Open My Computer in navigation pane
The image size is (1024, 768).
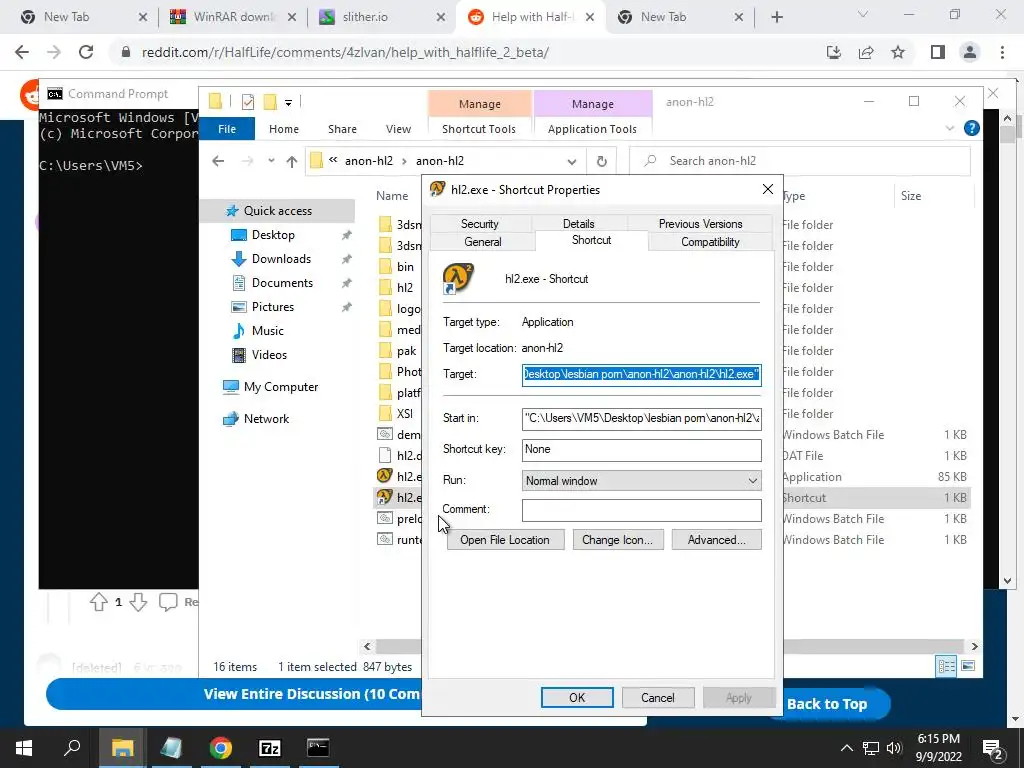[281, 387]
